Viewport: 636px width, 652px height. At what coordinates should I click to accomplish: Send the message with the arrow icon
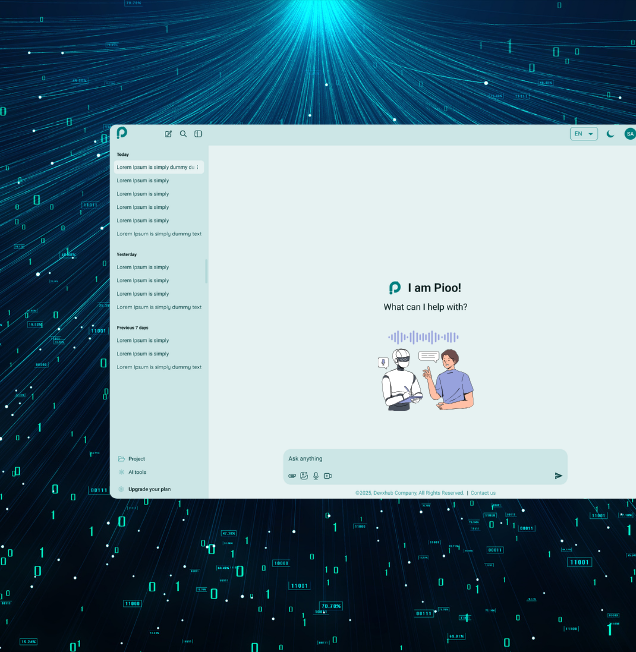558,476
